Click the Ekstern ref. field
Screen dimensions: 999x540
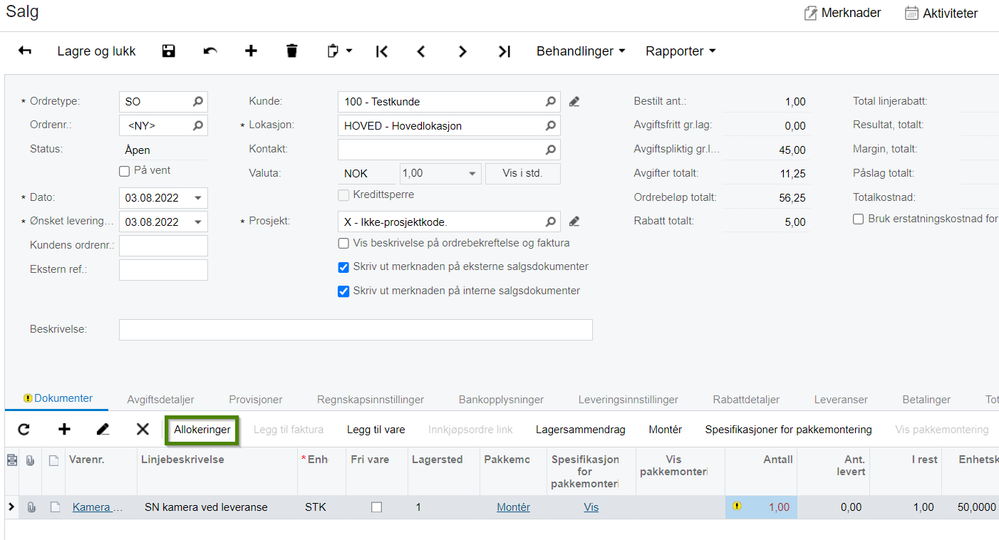point(163,269)
